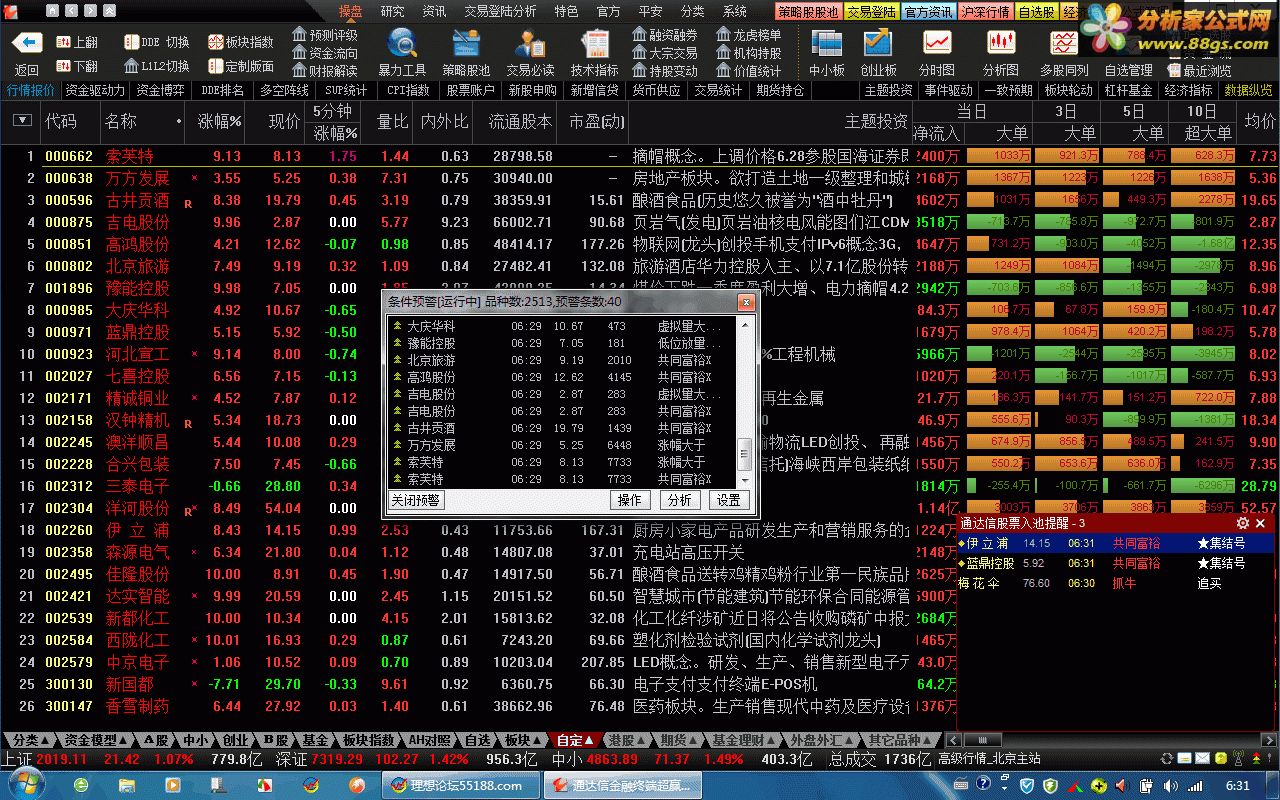Click the 返回 back arrow icon
1280x800 pixels.
(26, 43)
